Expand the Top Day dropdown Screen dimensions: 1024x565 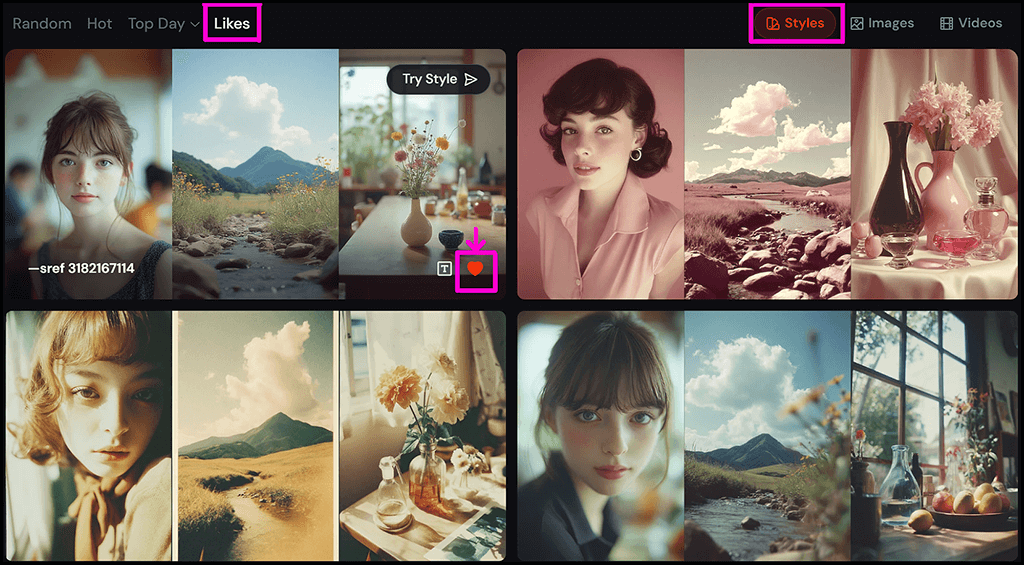pos(164,24)
